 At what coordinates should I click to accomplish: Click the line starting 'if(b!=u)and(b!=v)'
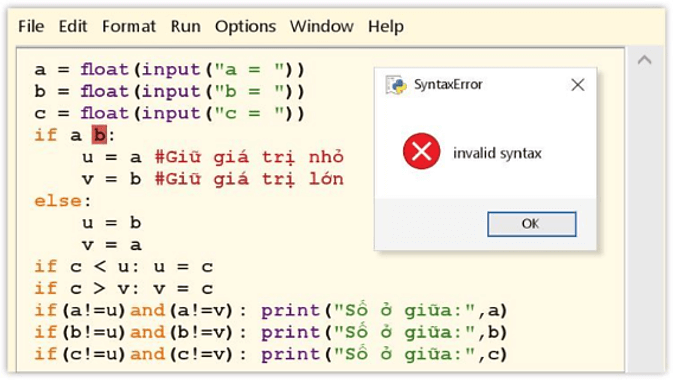[271, 332]
